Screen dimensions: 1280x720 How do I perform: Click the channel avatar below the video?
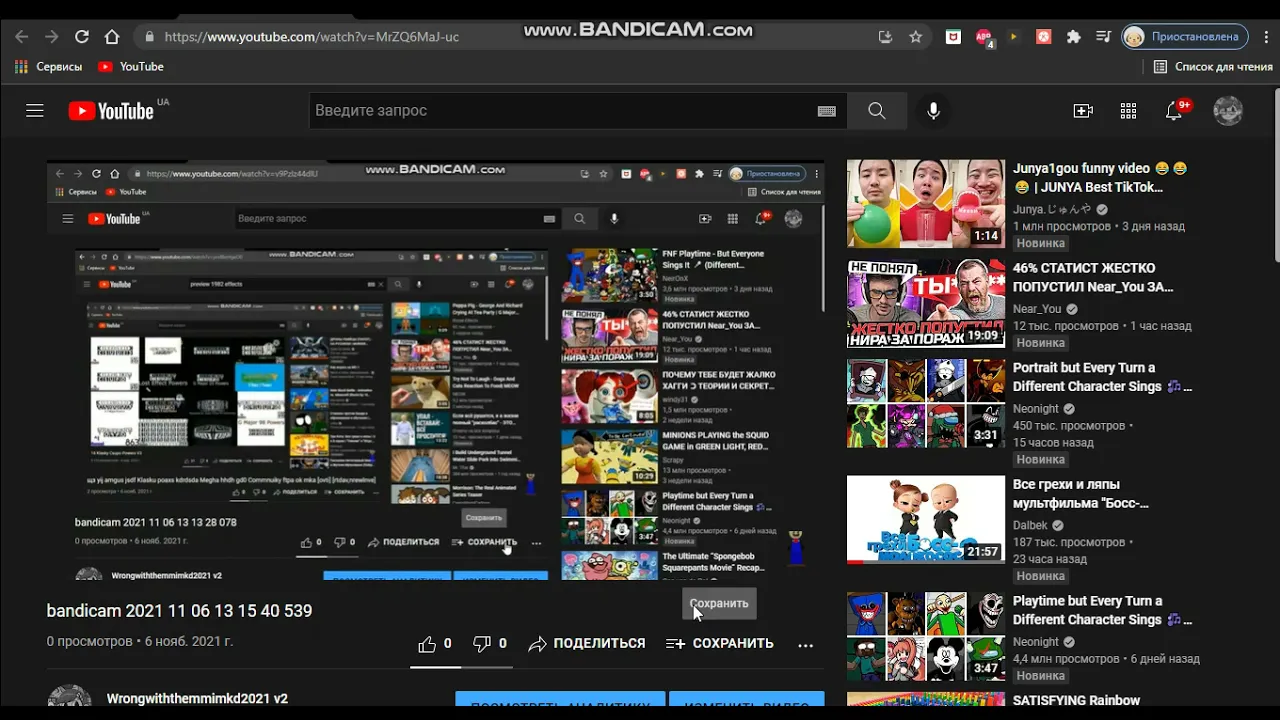coord(70,698)
